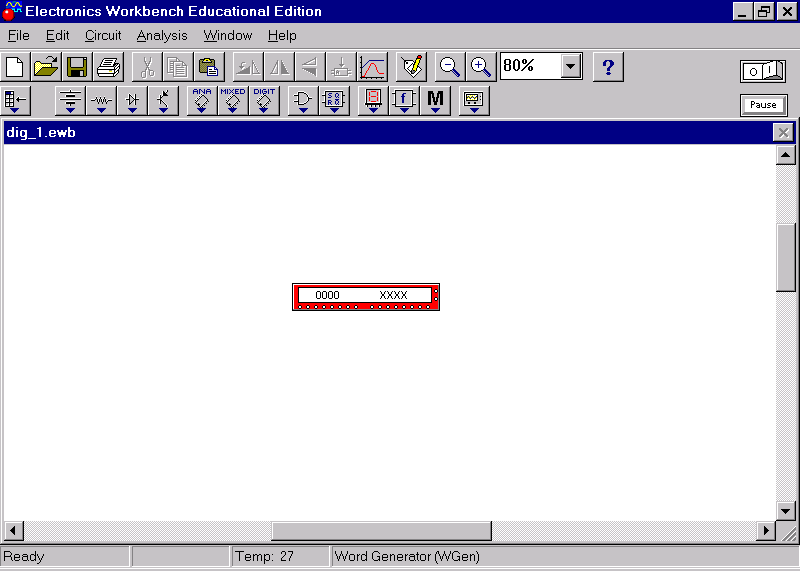This screenshot has width=800, height=571.
Task: Select the Word Generator component
Action: [366, 297]
